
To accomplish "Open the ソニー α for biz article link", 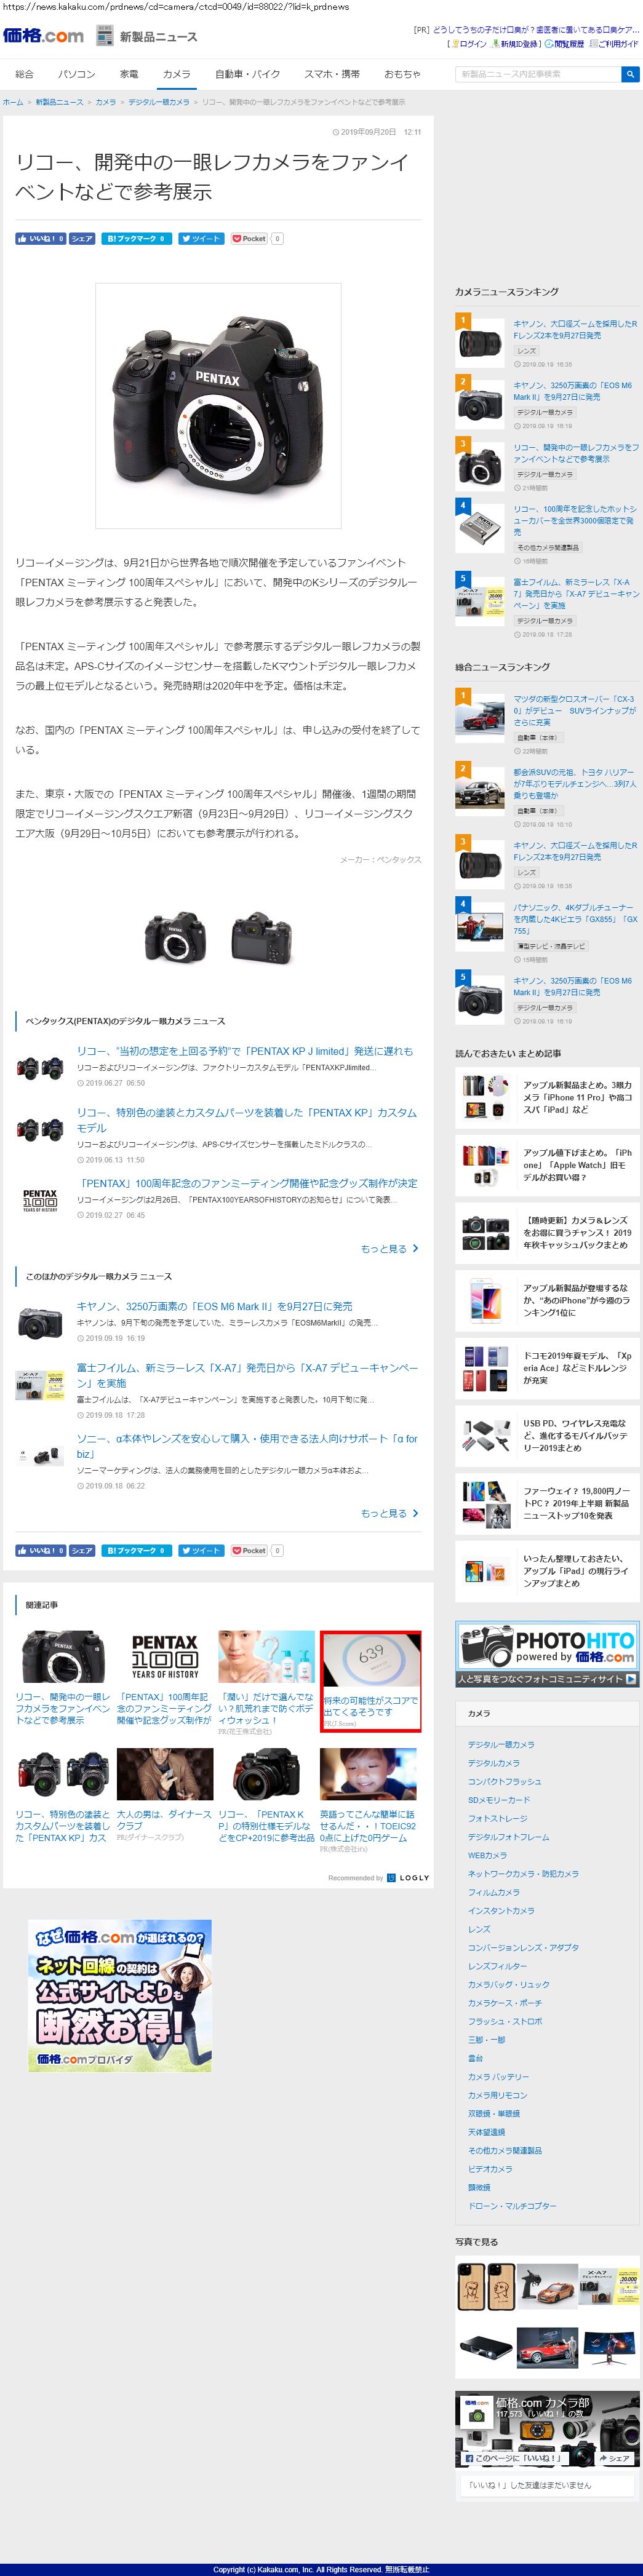I will (x=247, y=1446).
